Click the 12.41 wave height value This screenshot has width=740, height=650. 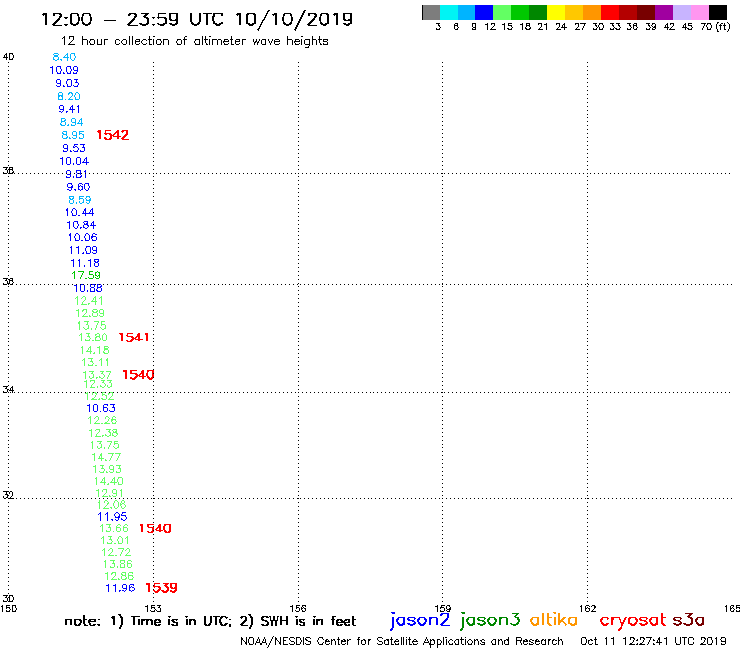(89, 301)
